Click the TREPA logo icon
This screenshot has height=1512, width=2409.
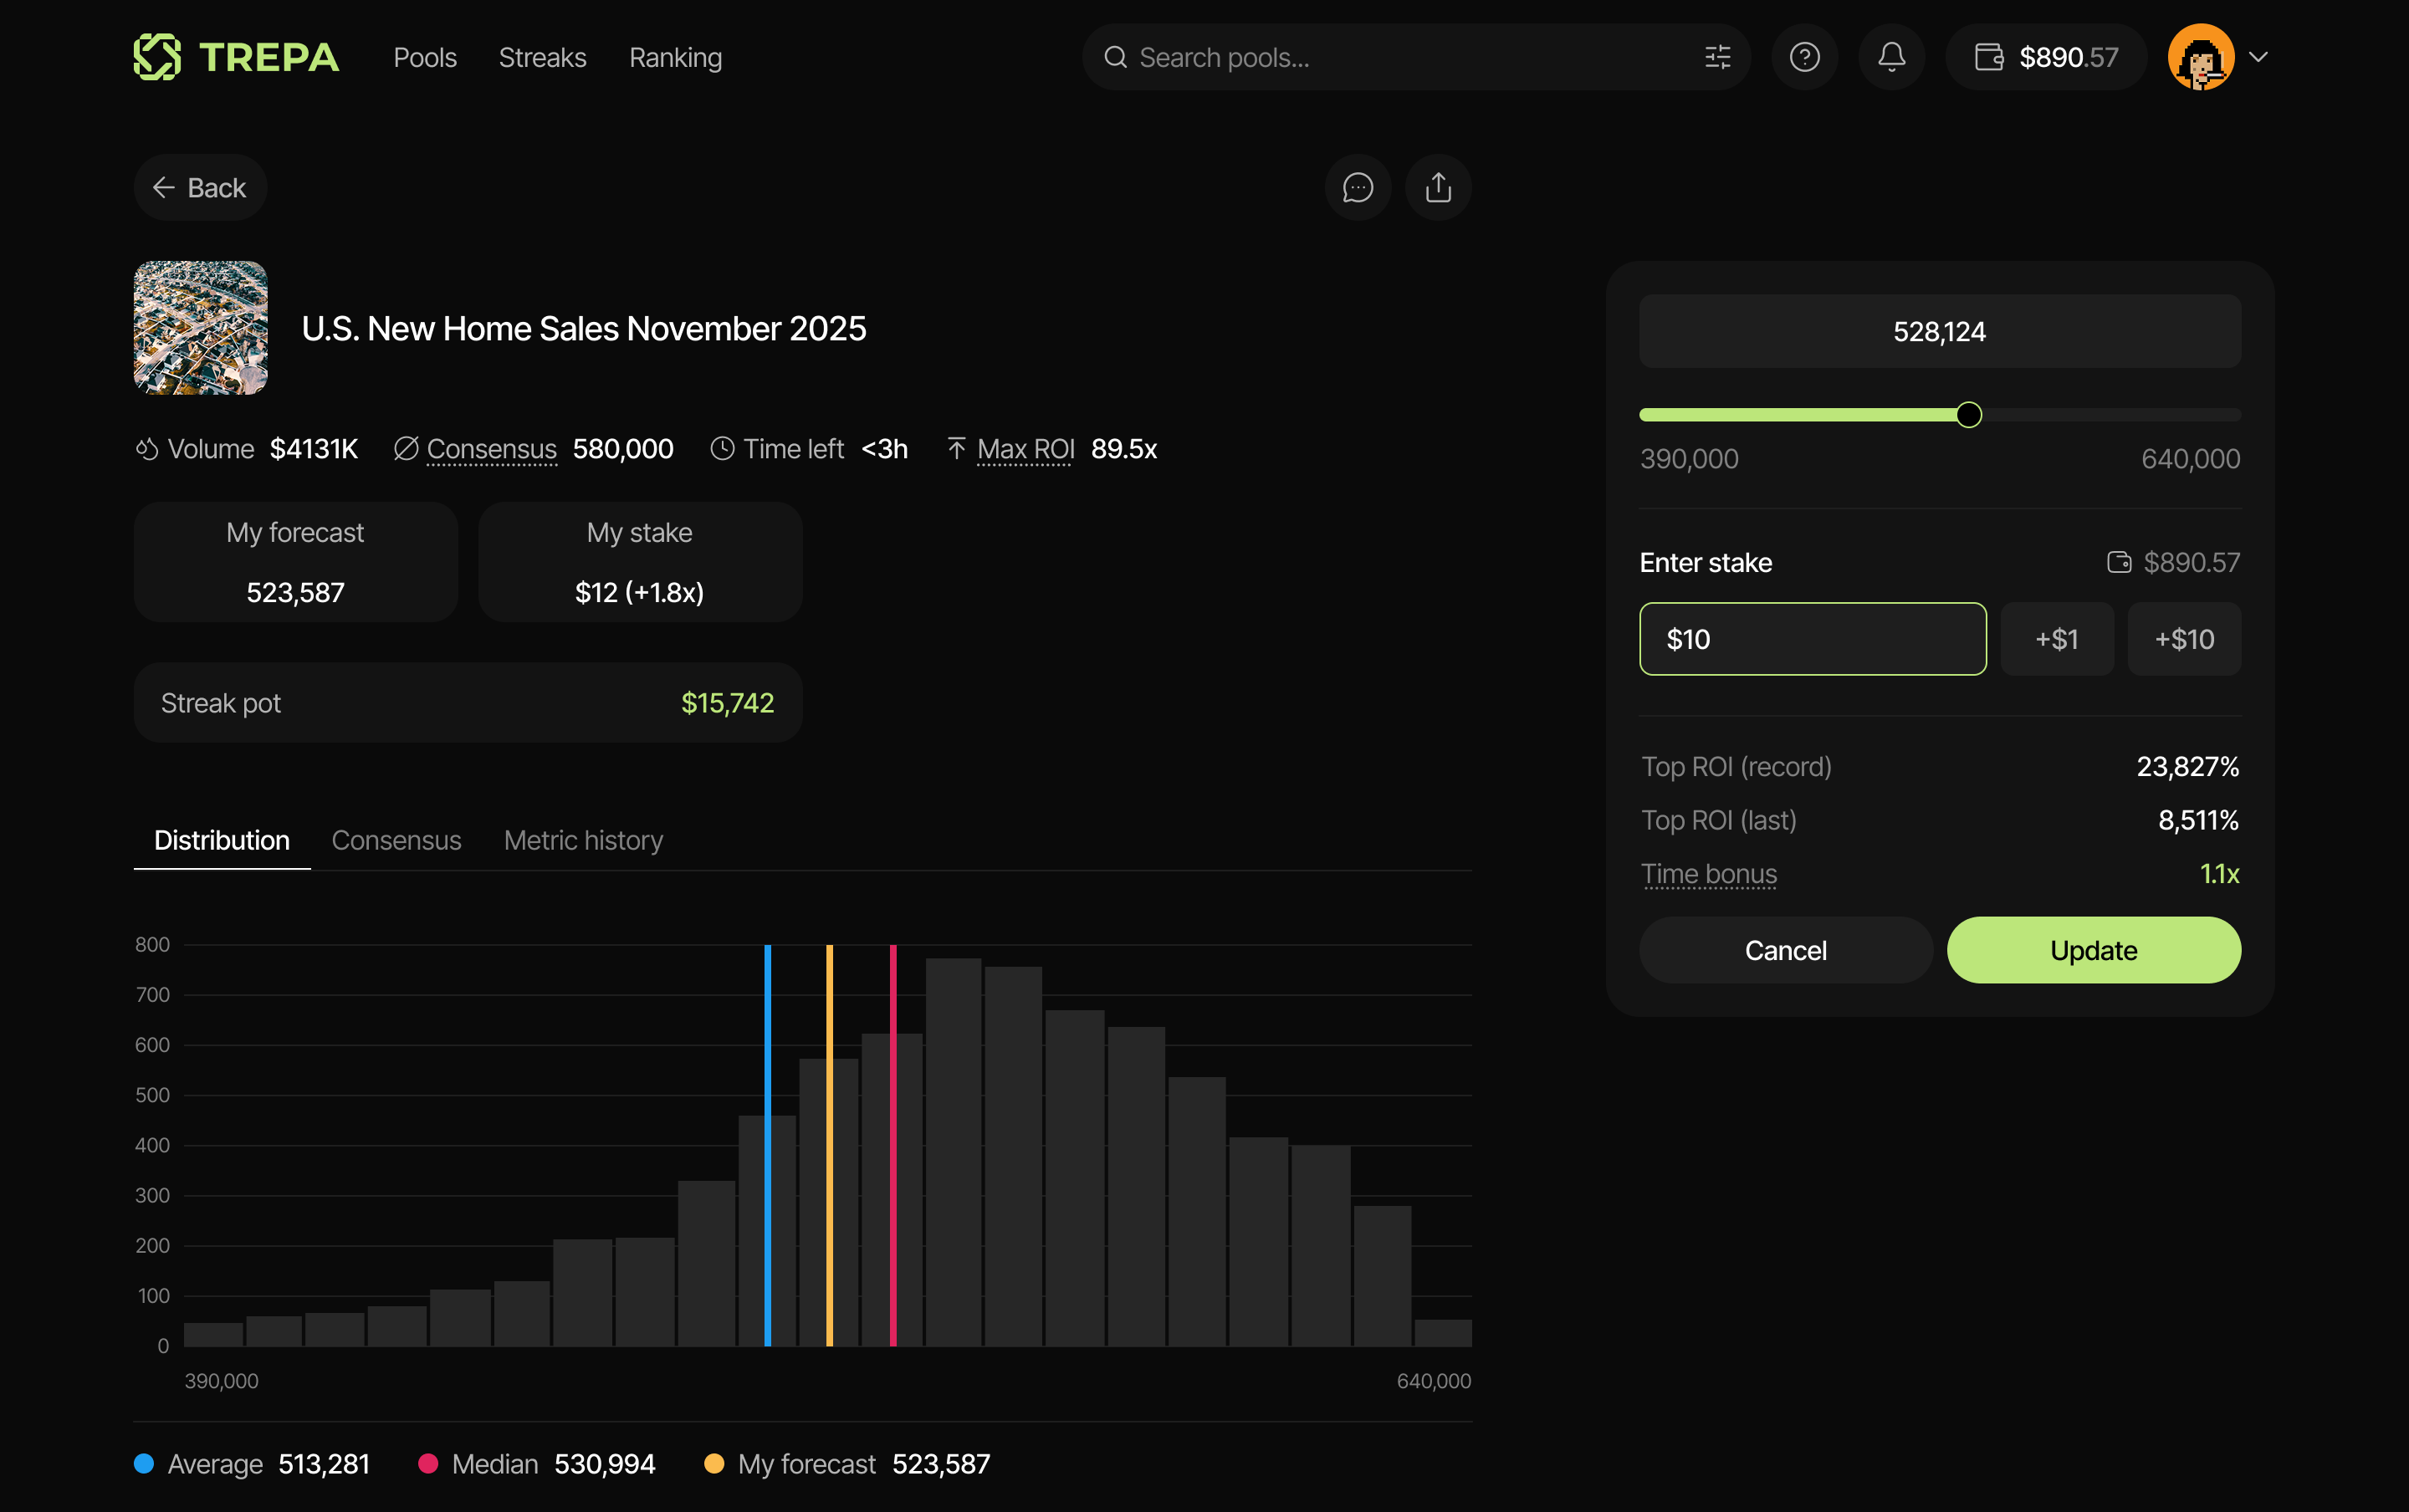[158, 57]
